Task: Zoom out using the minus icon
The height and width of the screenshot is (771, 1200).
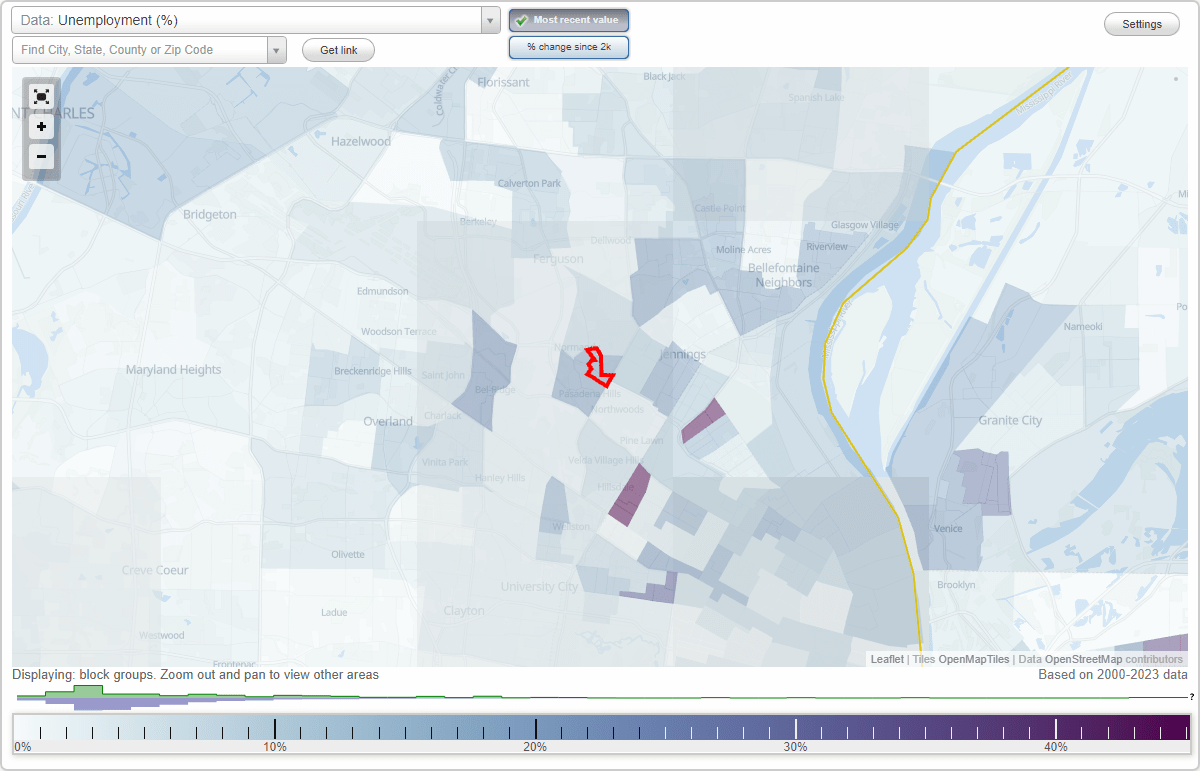Action: coord(41,157)
